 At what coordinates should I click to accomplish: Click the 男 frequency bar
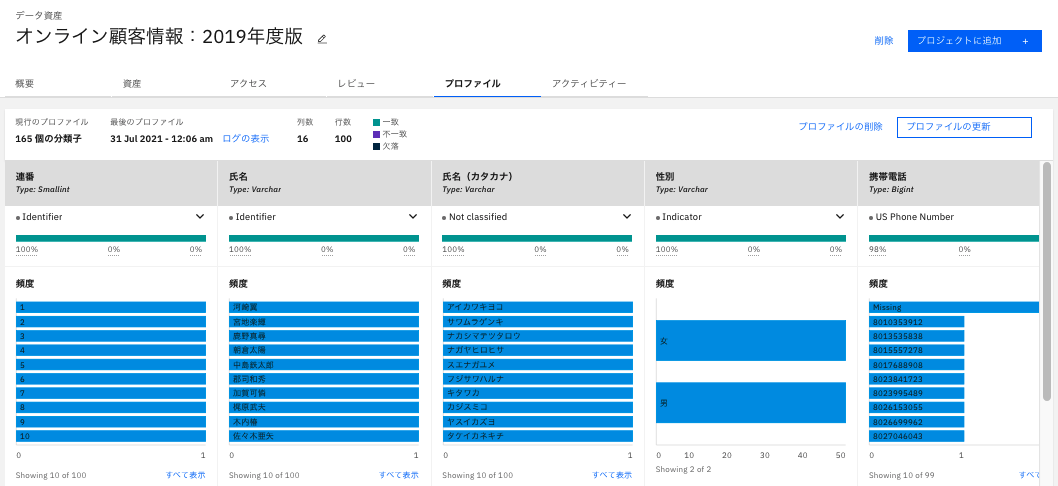[751, 403]
